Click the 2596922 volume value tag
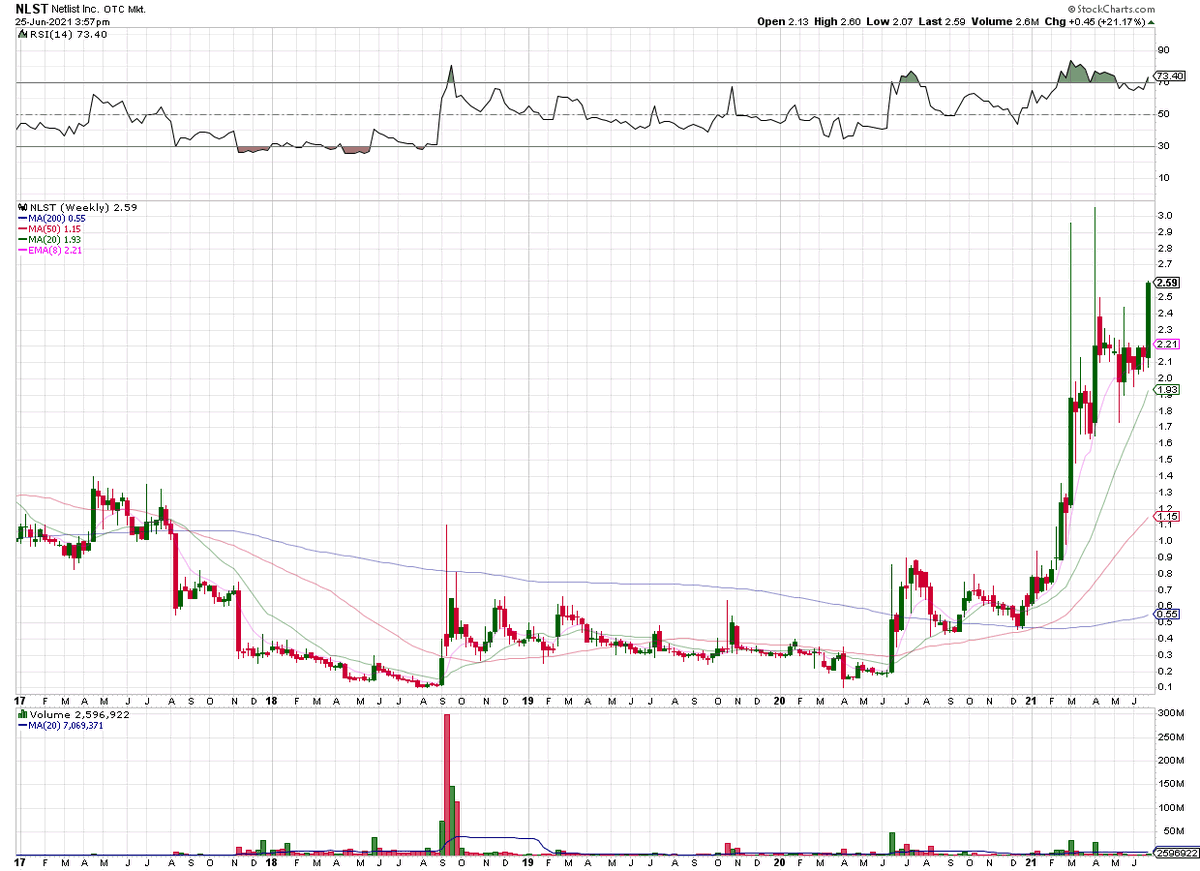 pyautogui.click(x=1176, y=853)
